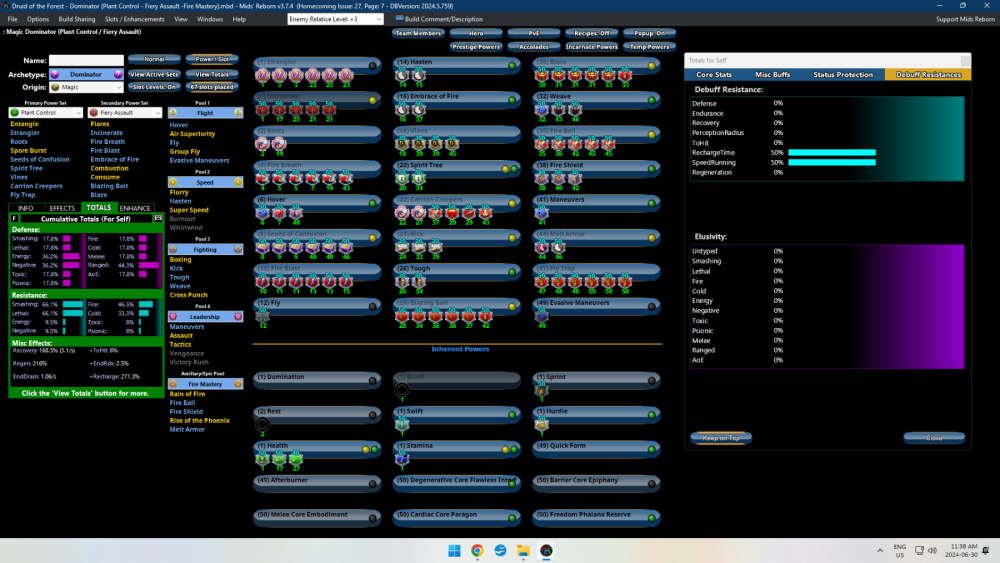The height and width of the screenshot is (563, 1000).
Task: Open the Pool 3 Fighting selector
Action: 205,250
